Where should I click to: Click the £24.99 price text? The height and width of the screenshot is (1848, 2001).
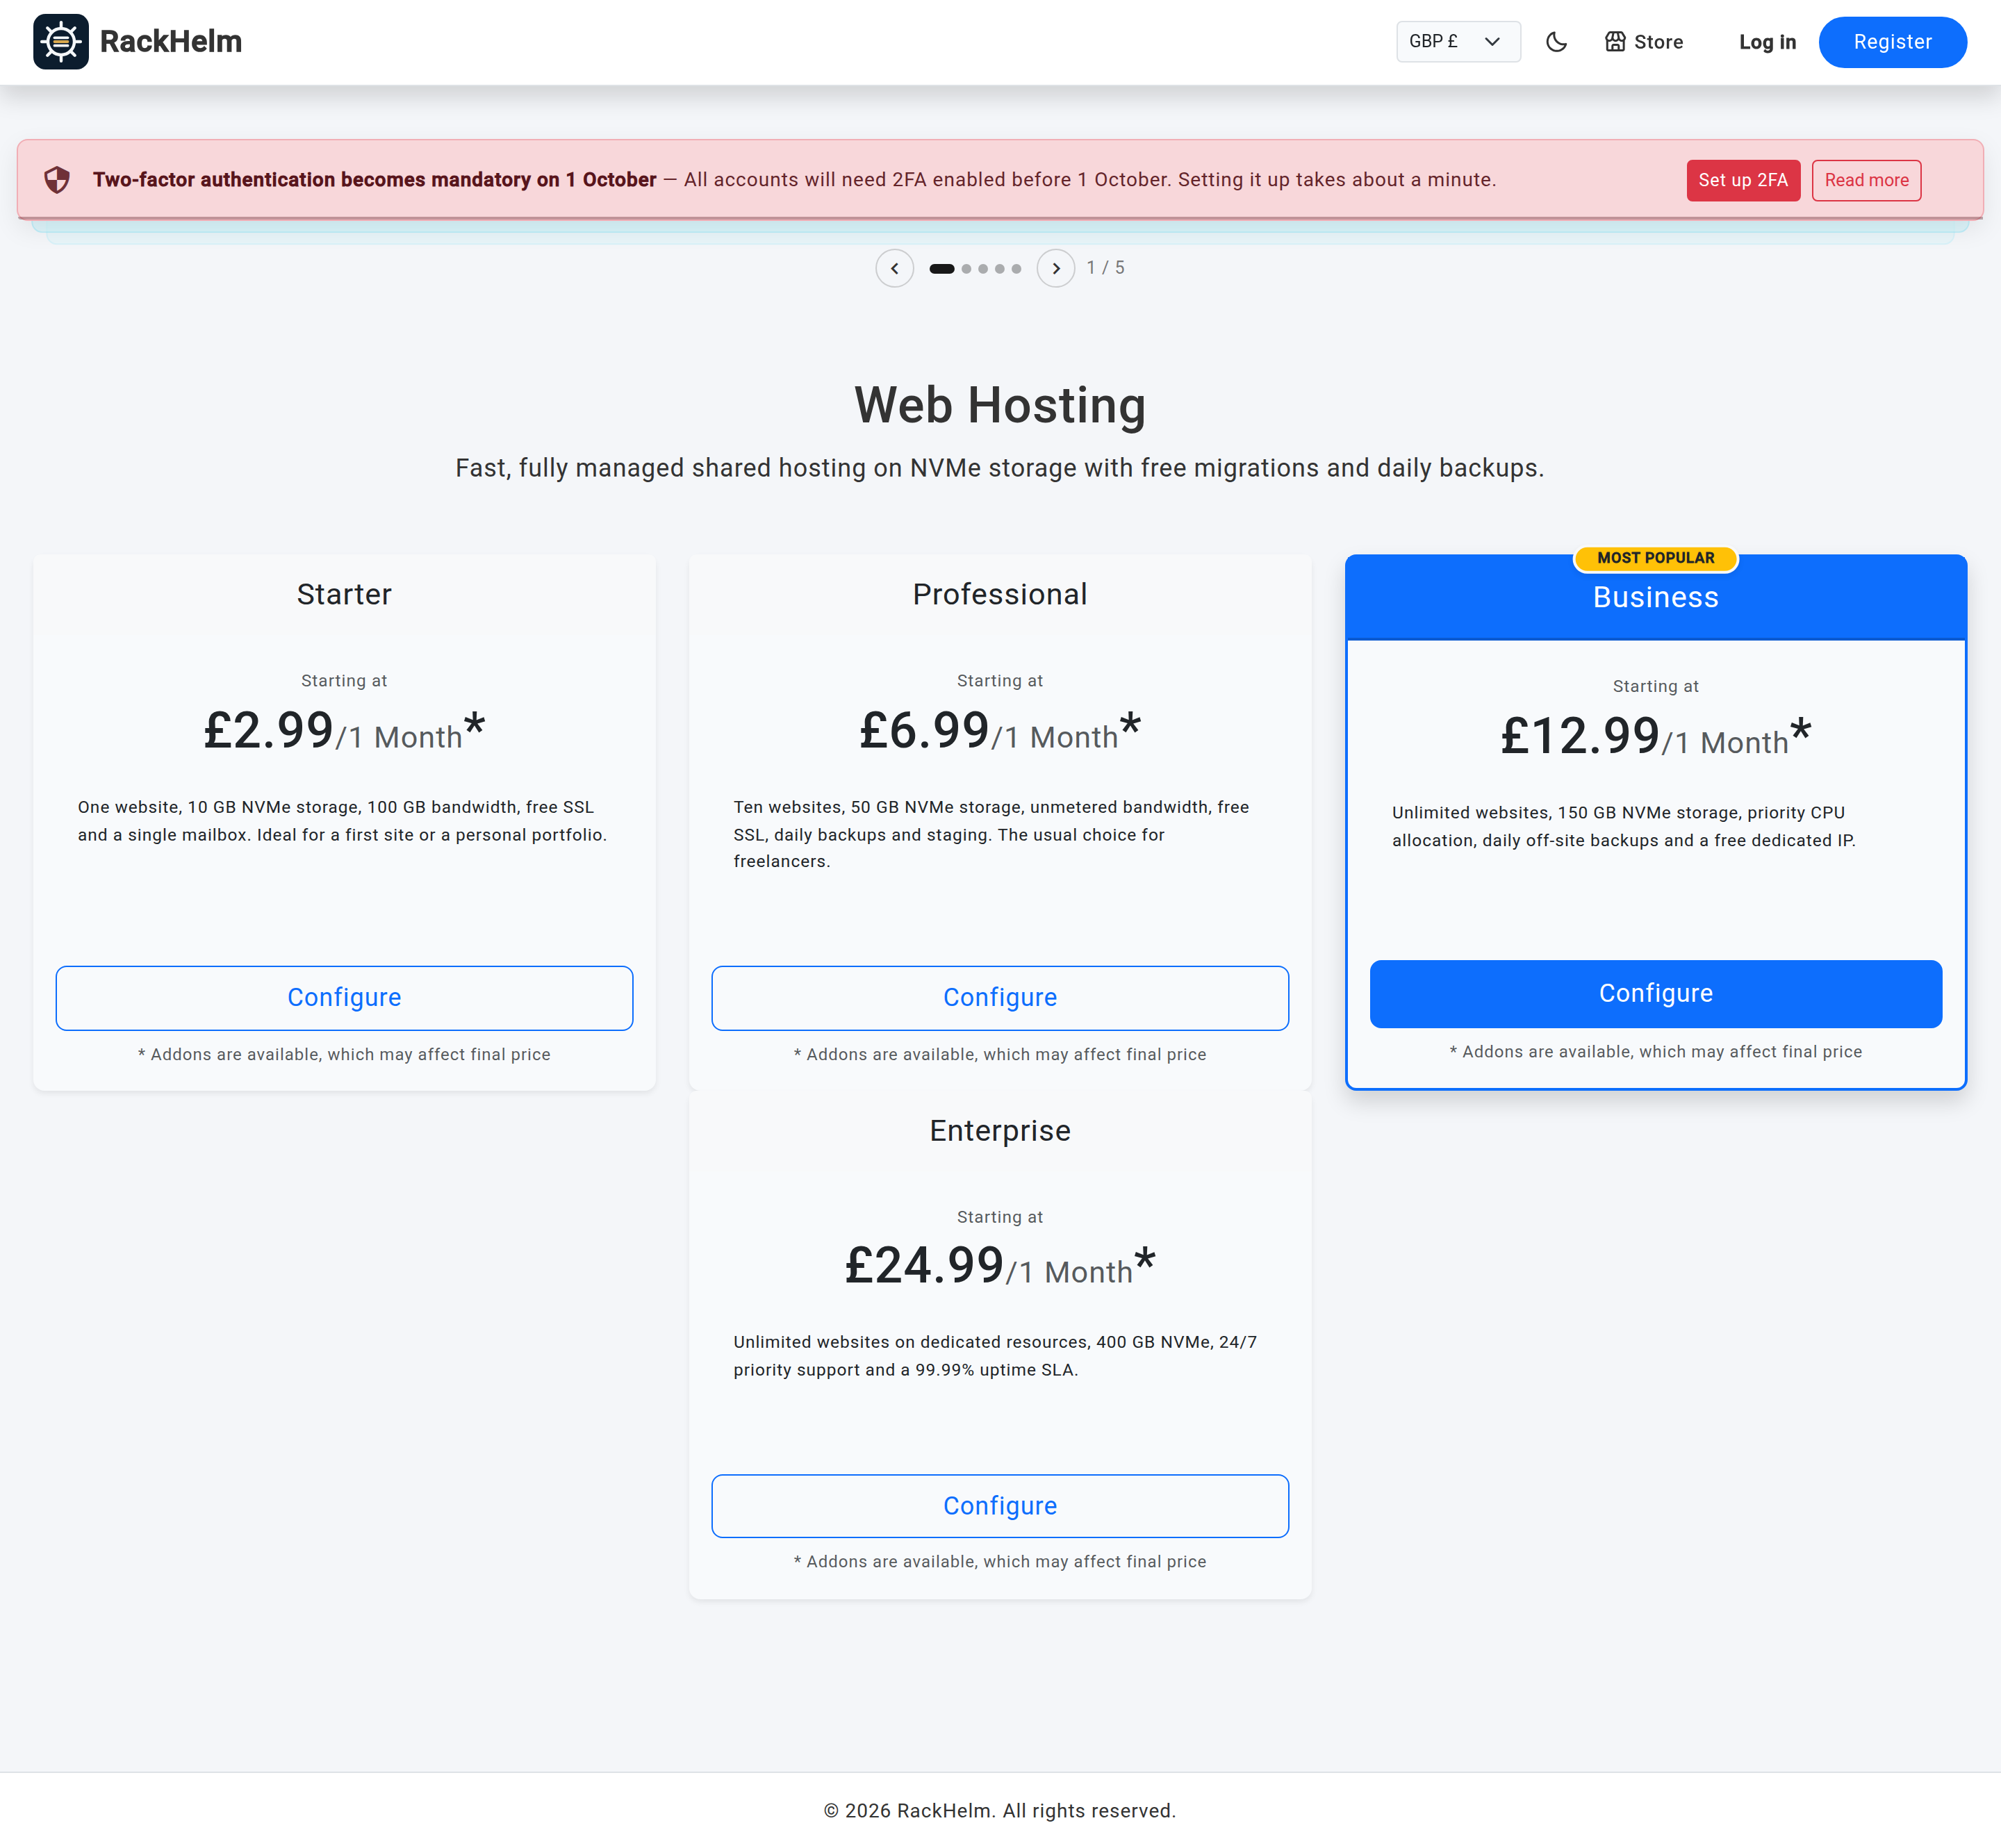tap(924, 1266)
